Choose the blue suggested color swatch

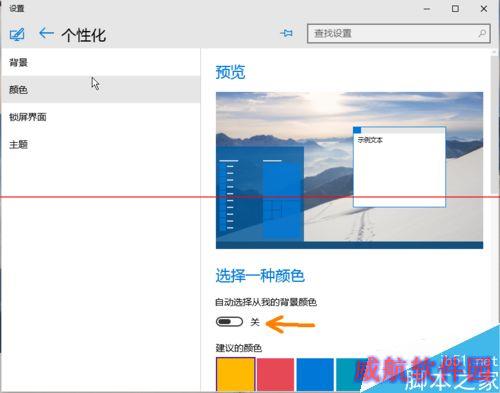tap(315, 374)
